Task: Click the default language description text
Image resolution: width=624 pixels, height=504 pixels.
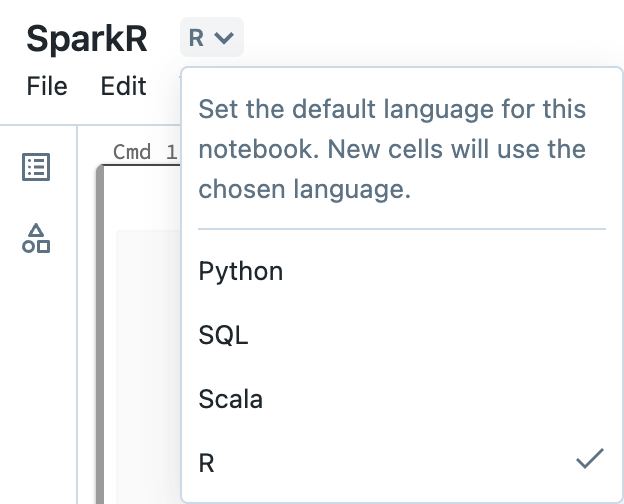Action: (x=392, y=149)
